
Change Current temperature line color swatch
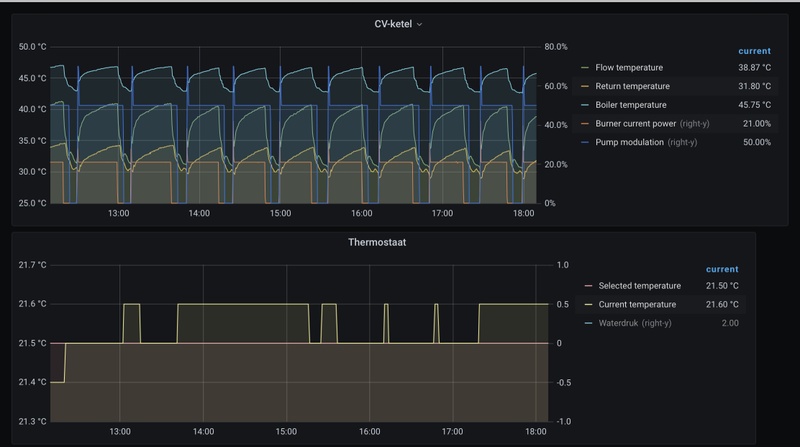(x=588, y=305)
